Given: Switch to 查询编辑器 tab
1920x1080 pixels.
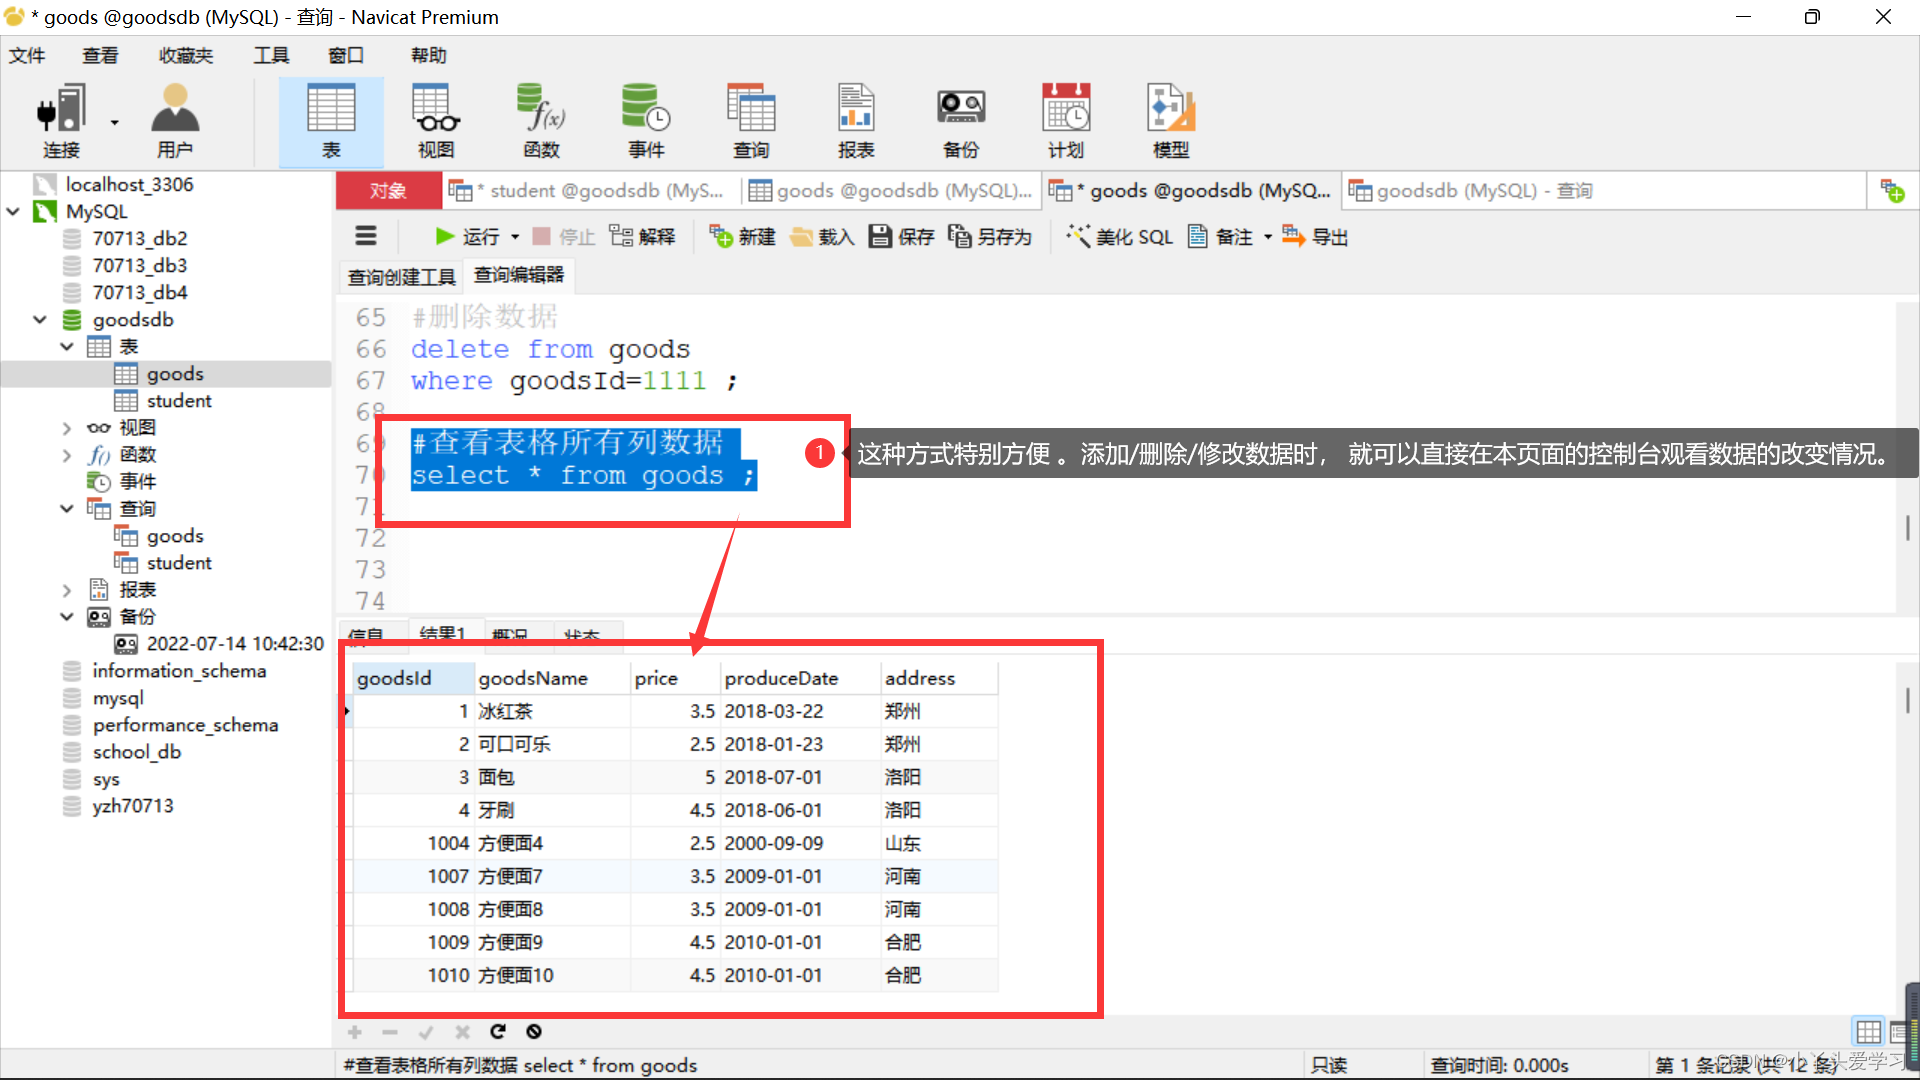Looking at the screenshot, I should tap(519, 275).
